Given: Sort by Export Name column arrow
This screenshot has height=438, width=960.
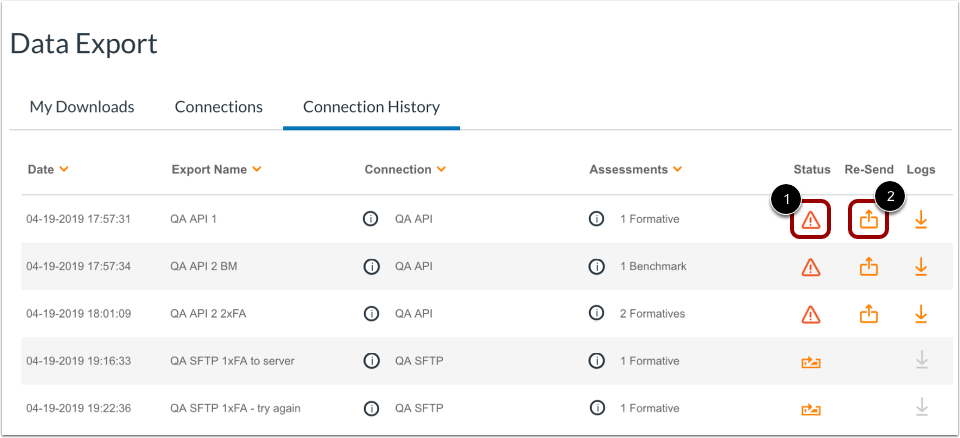Looking at the screenshot, I should [257, 170].
